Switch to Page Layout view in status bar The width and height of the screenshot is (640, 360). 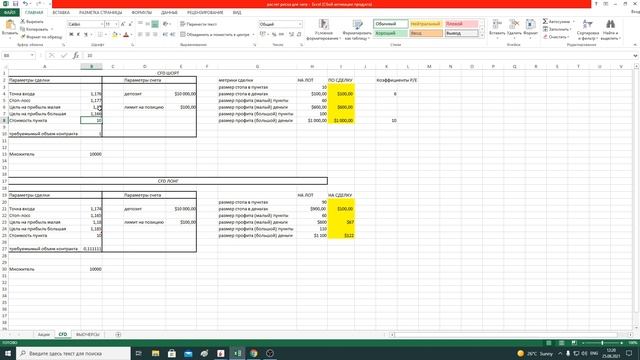pos(562,343)
